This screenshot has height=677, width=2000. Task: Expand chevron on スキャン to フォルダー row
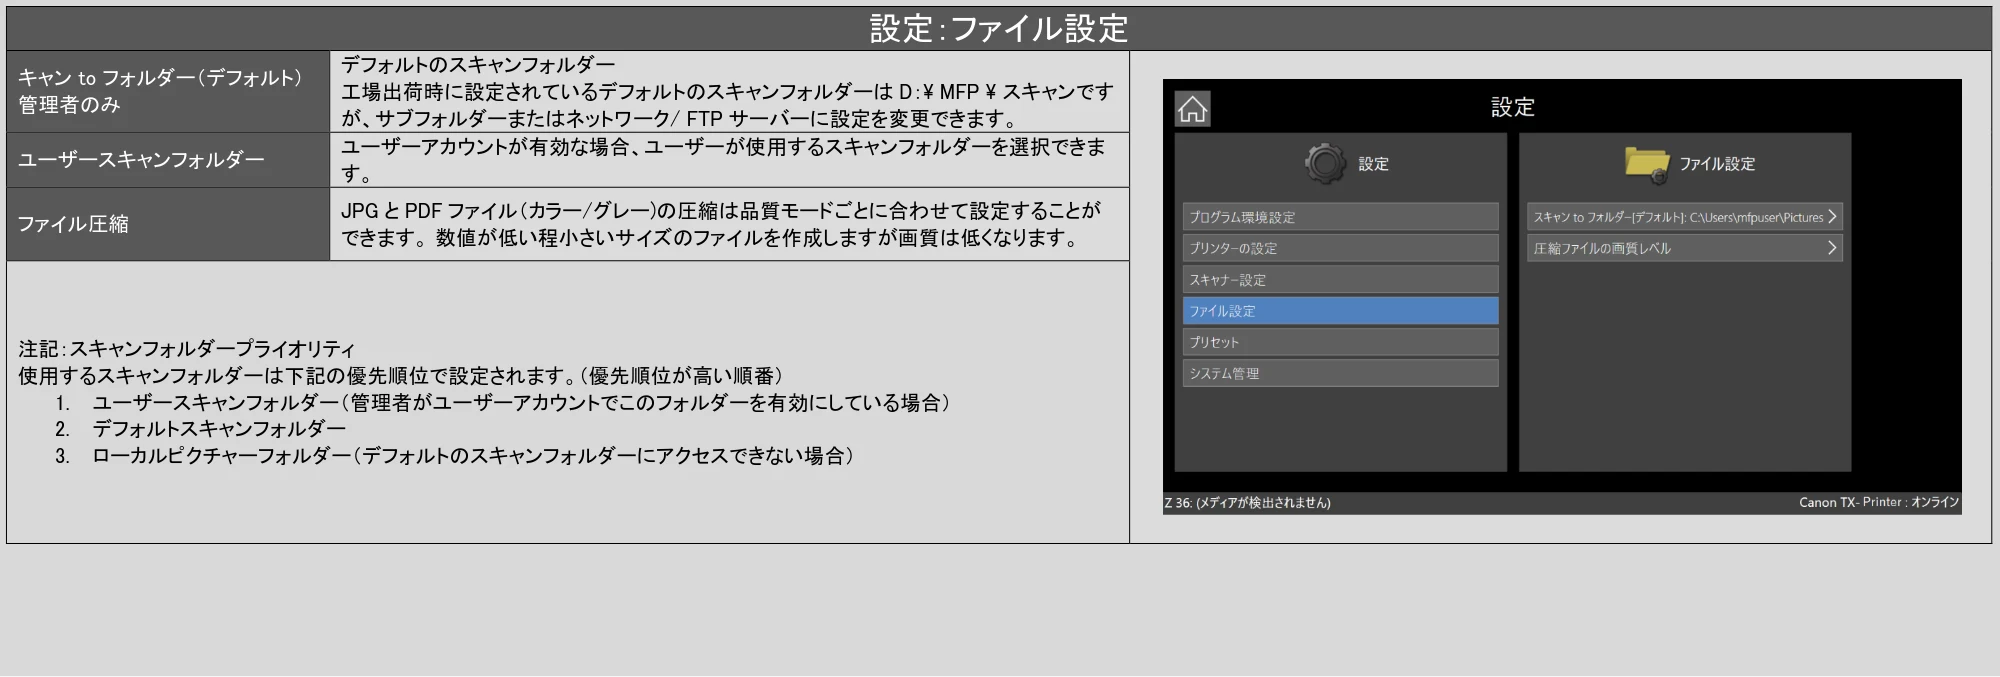[1831, 217]
